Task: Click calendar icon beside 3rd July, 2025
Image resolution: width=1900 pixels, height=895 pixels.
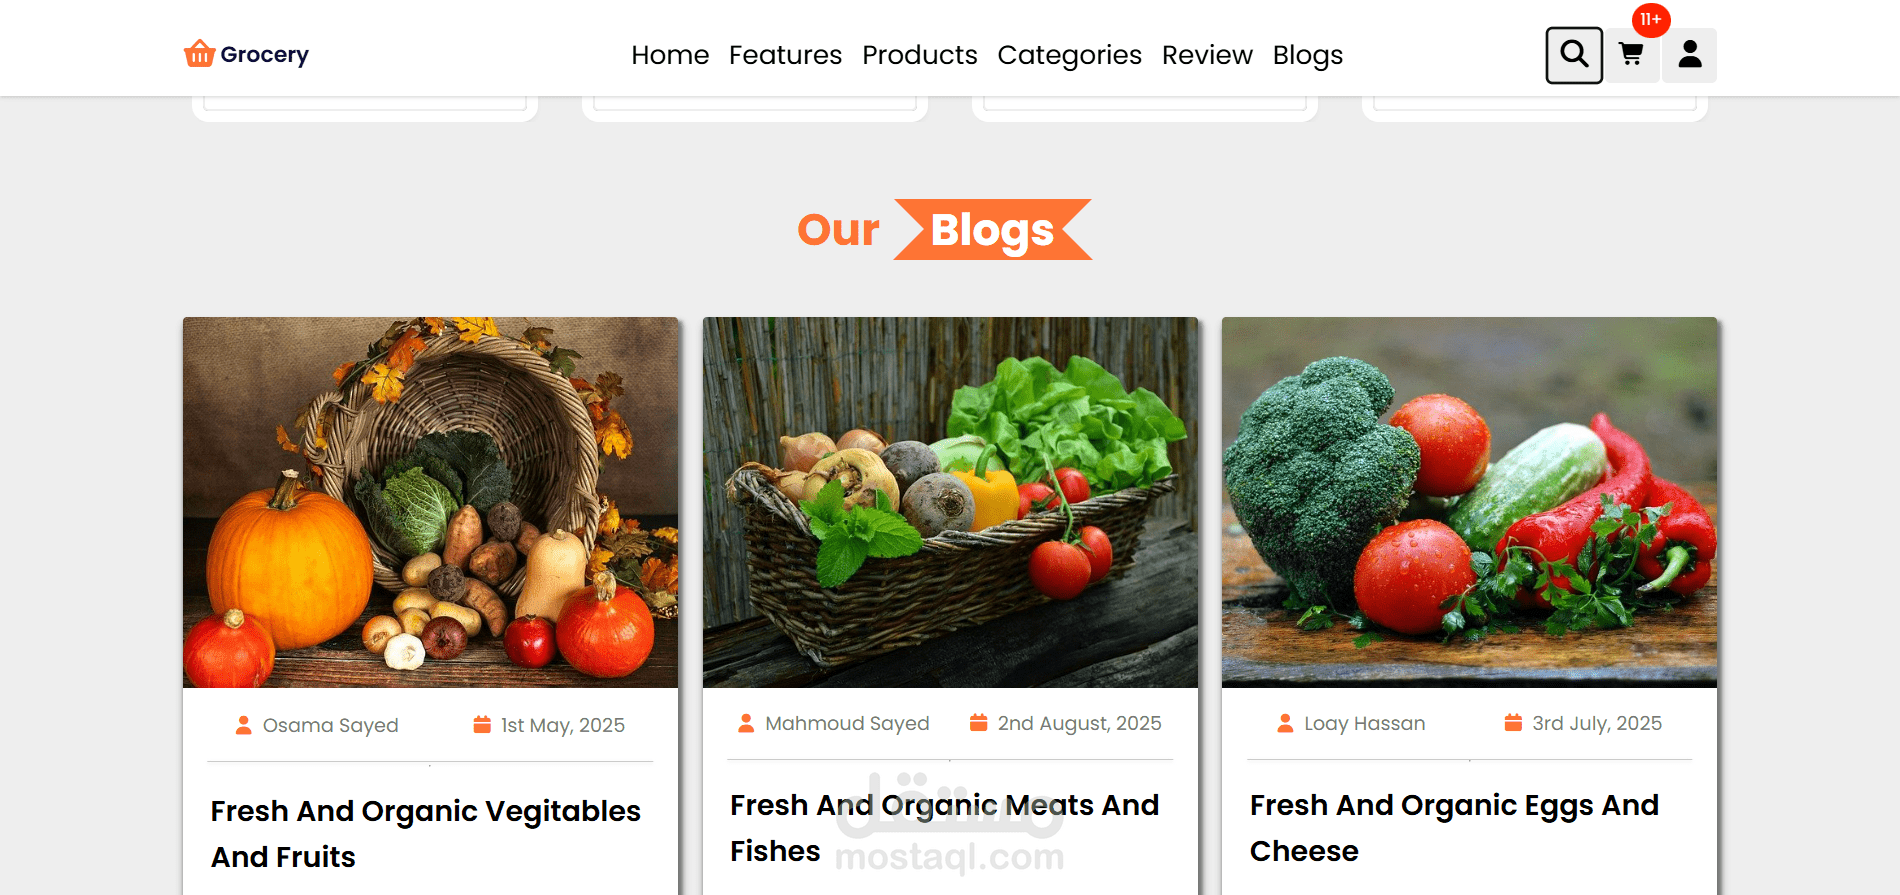Action: point(1513,722)
